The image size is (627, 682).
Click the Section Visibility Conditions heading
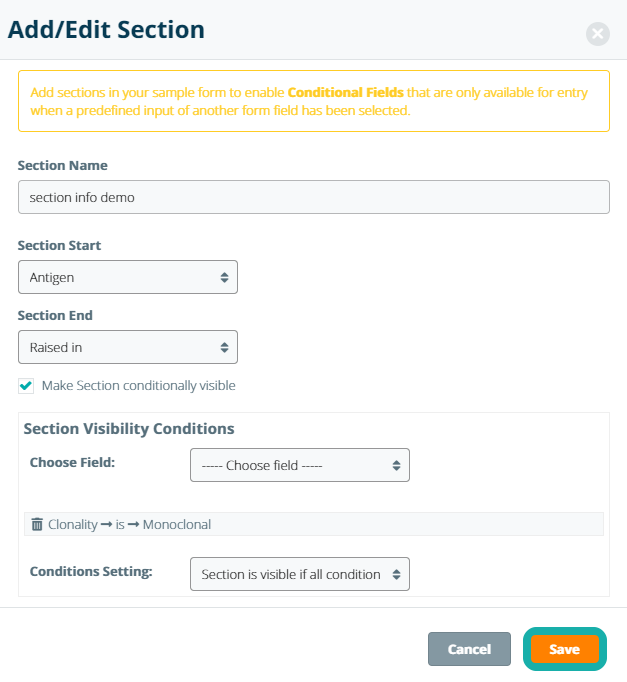[129, 429]
